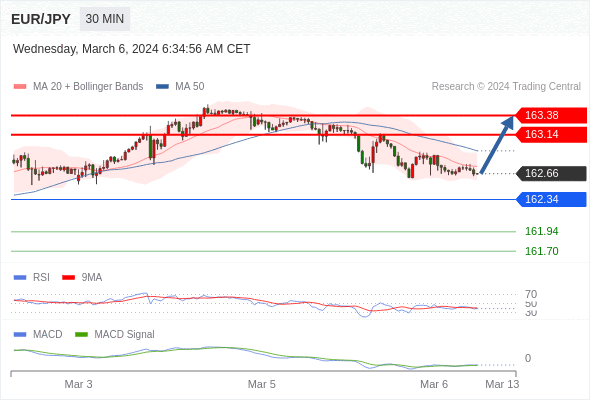The width and height of the screenshot is (590, 400).
Task: Click the 30 MIN timeframe badge
Action: 105,19
